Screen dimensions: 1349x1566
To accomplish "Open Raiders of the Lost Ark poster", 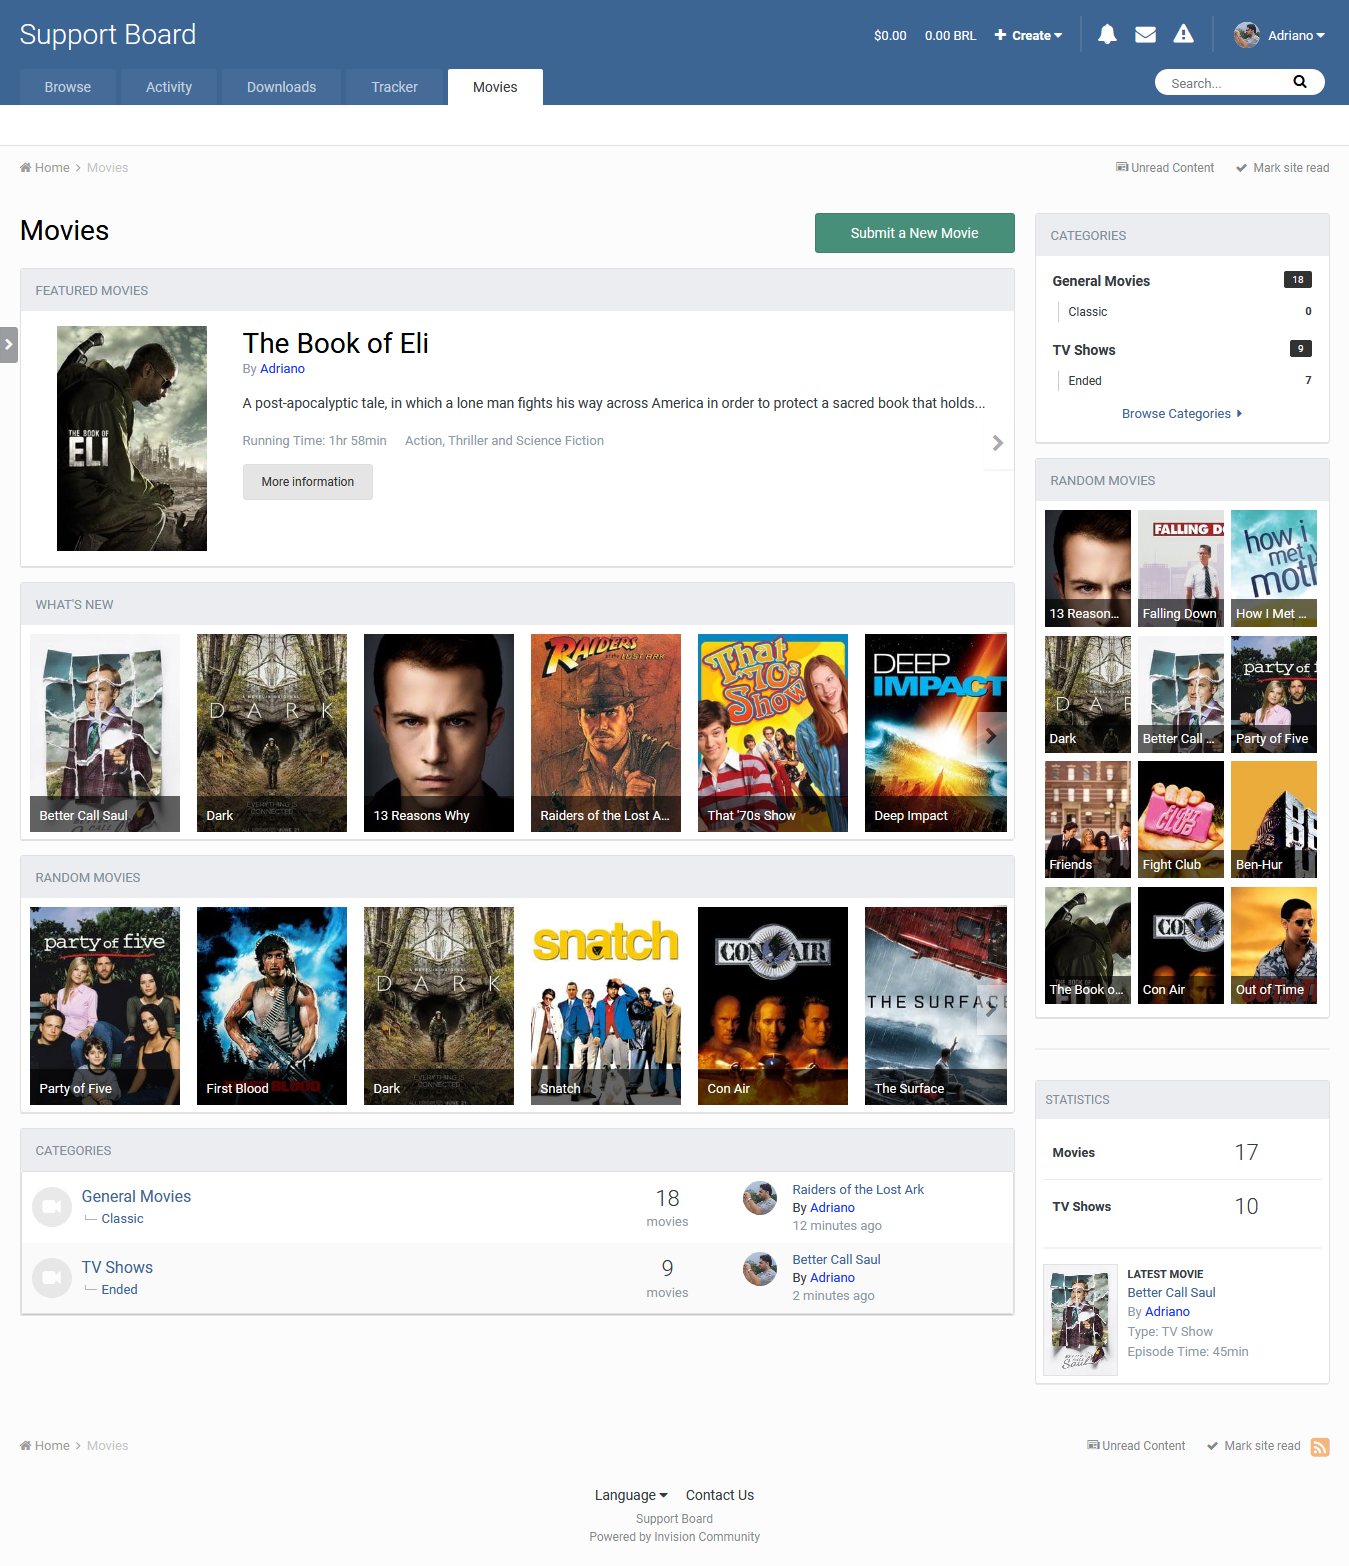I will (x=606, y=733).
